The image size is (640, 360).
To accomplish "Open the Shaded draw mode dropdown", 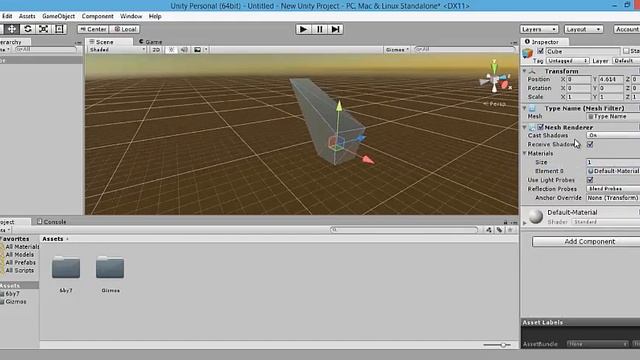I will coord(117,50).
